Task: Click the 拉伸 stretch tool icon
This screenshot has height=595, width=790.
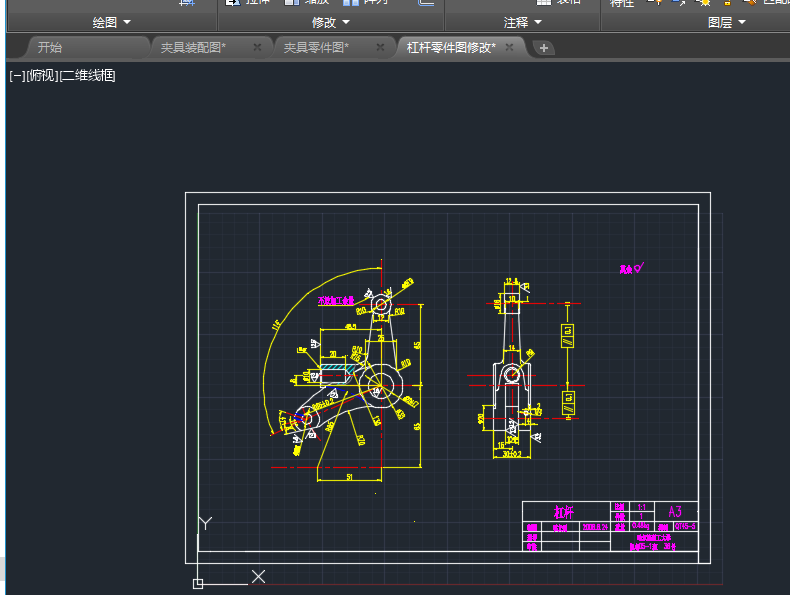Action: [x=232, y=3]
